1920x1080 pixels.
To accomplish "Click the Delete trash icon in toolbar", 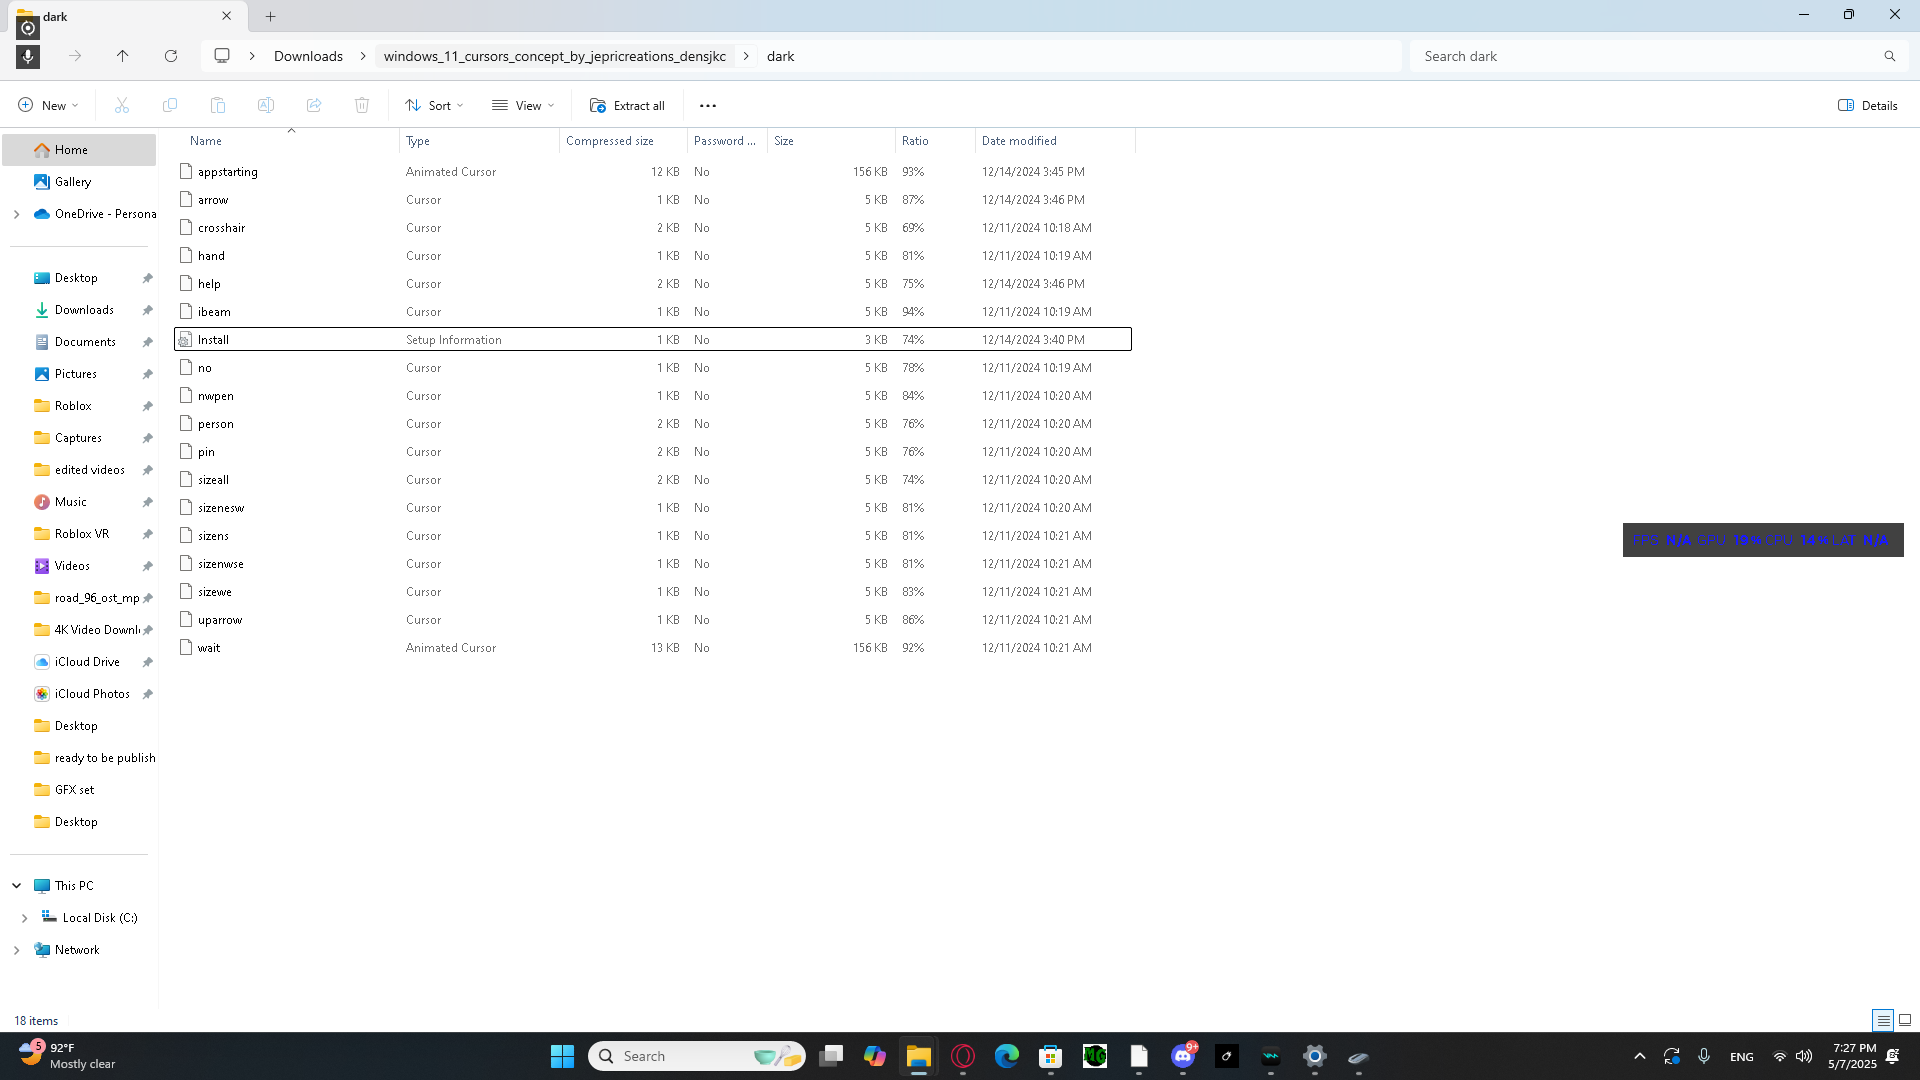I will coord(362,105).
